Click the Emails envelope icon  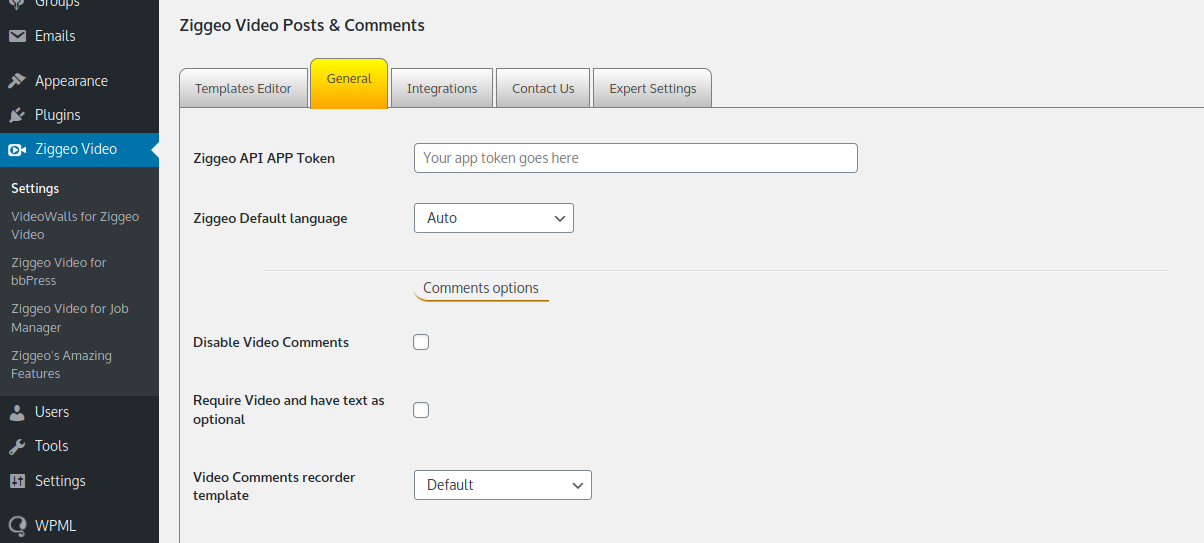tap(17, 36)
